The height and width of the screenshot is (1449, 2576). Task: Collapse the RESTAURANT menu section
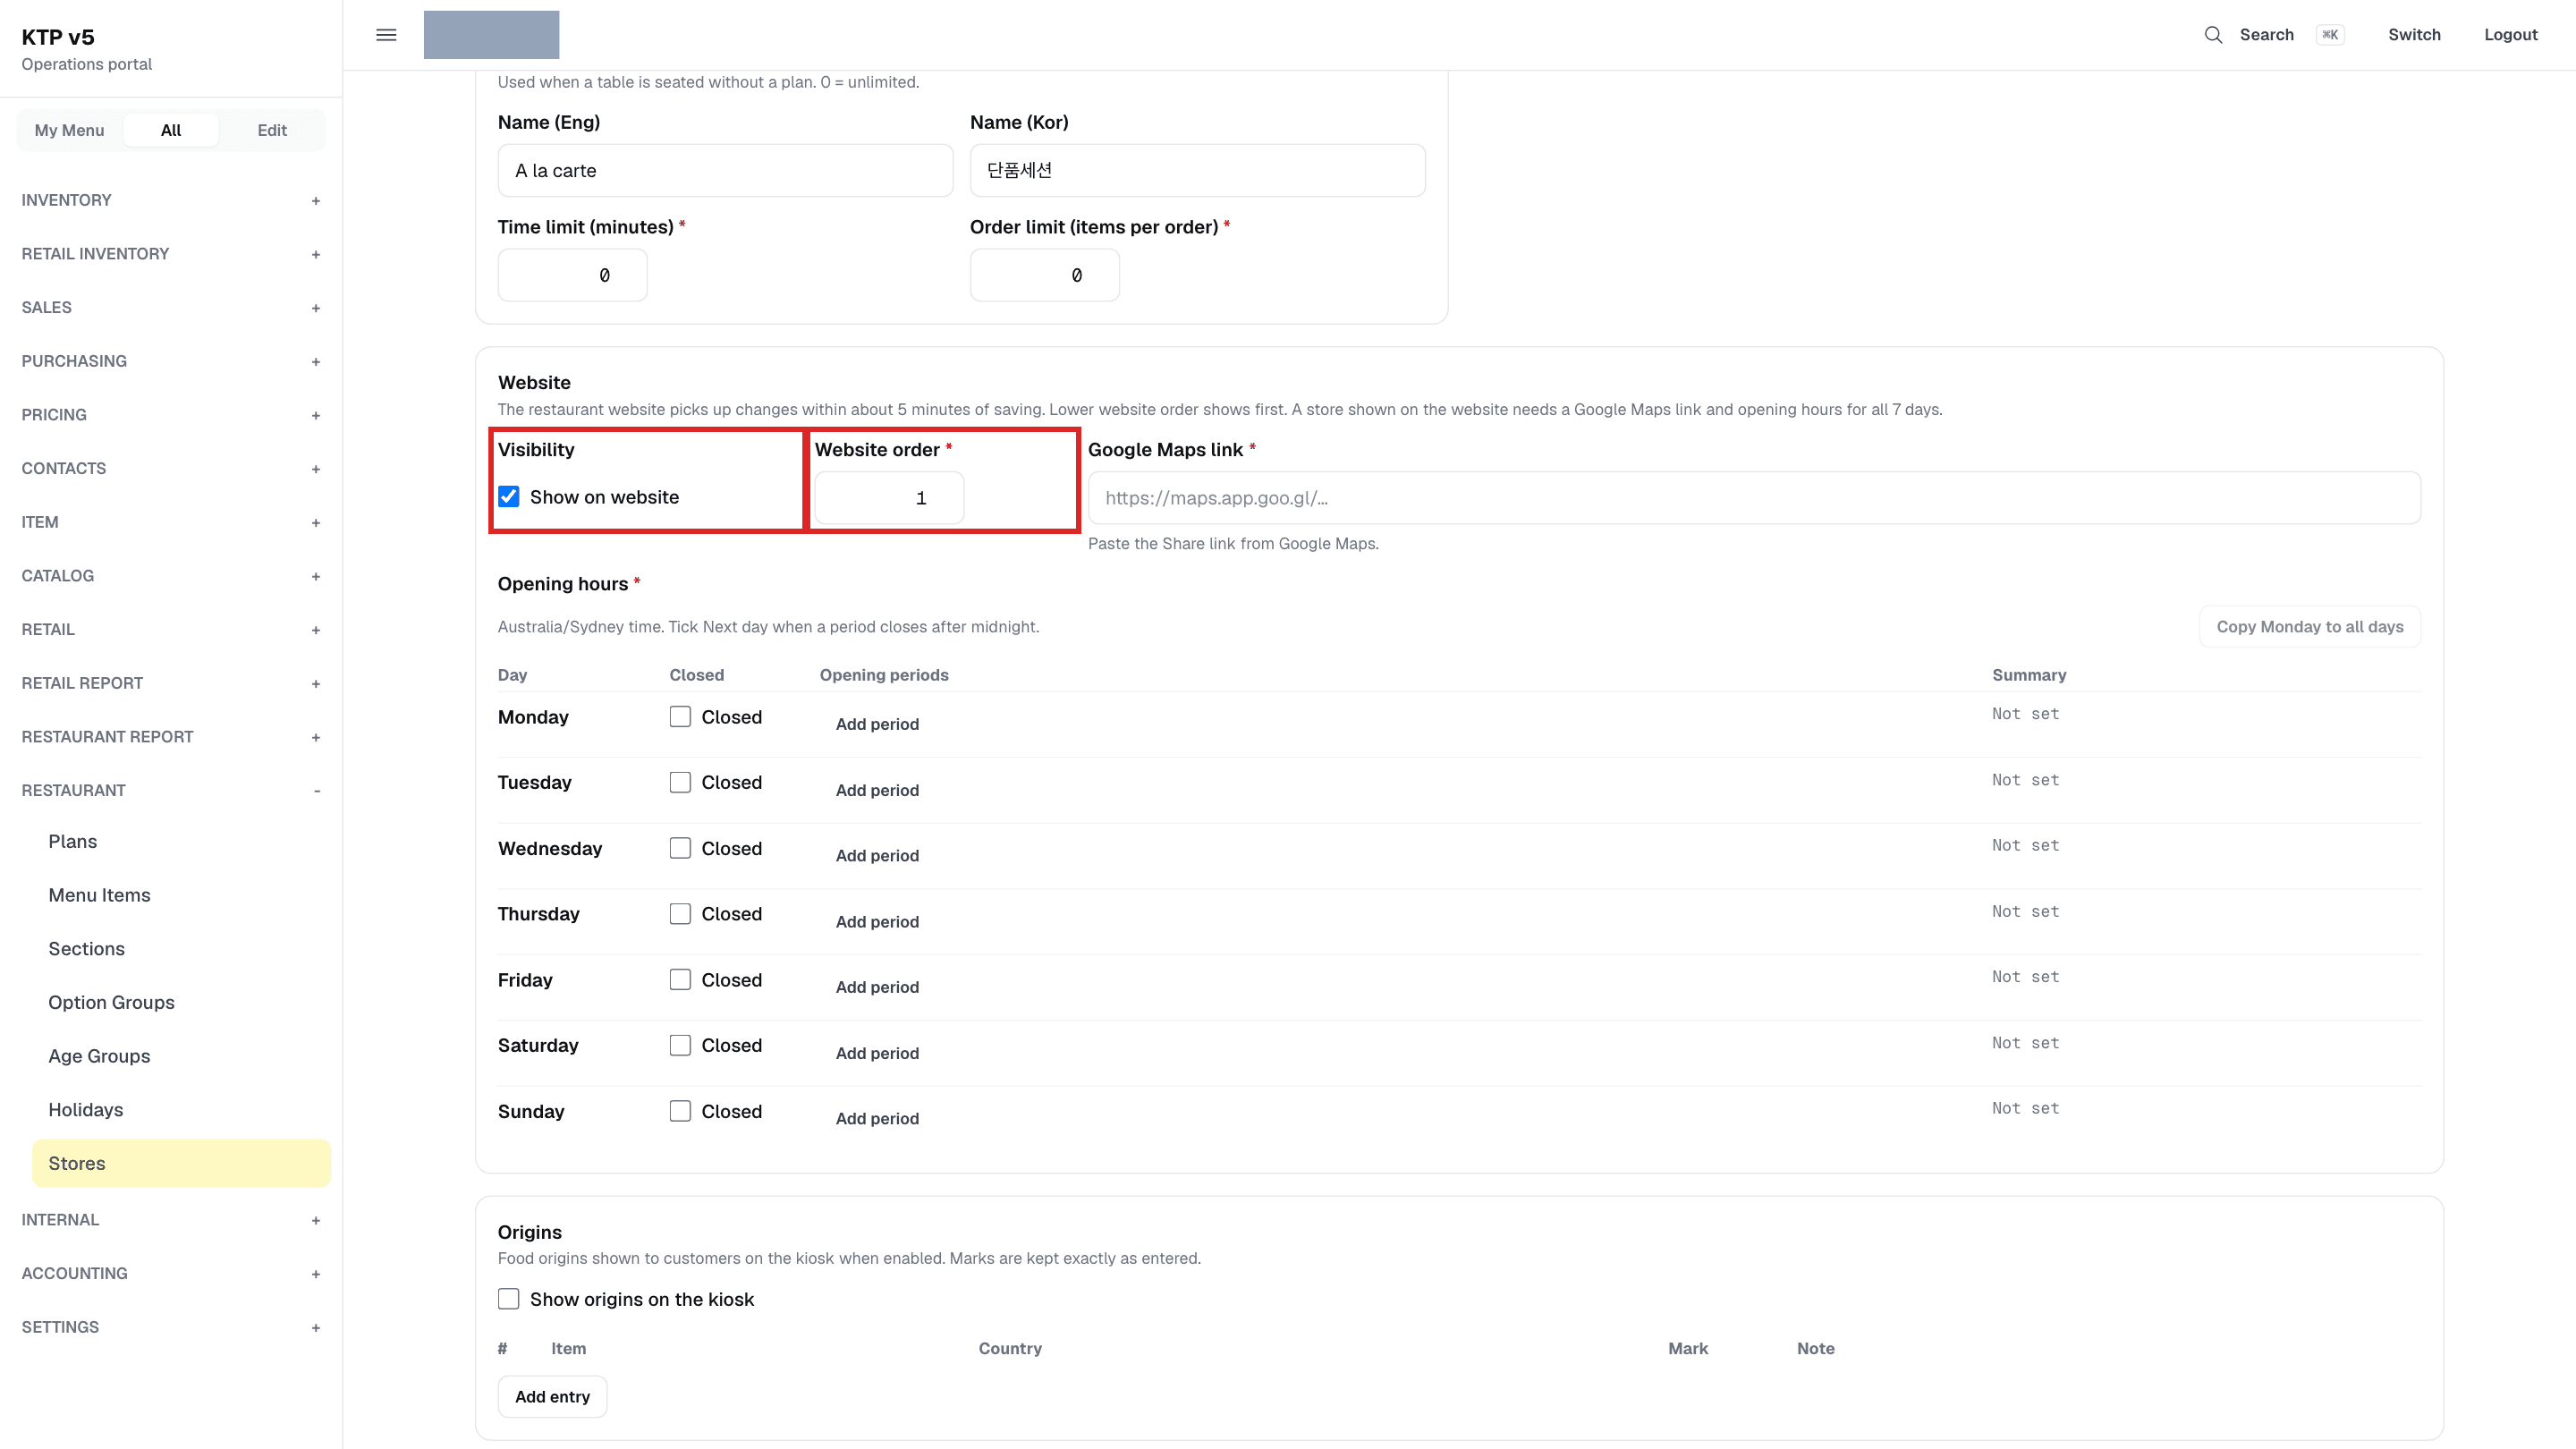click(171, 790)
